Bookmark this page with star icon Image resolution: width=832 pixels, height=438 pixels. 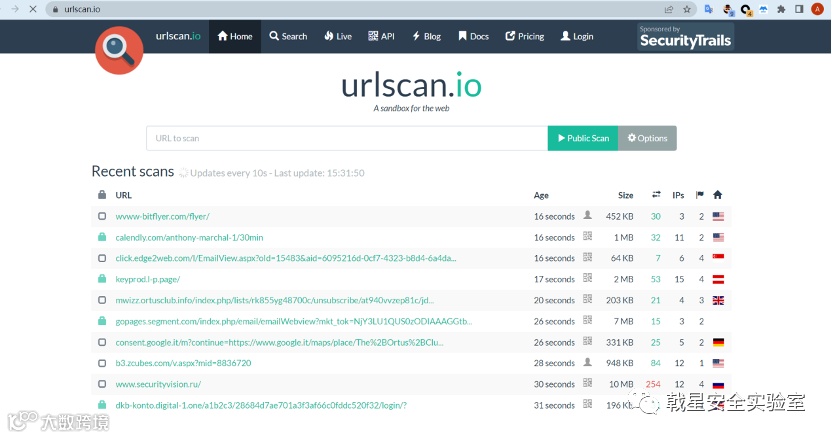687,9
